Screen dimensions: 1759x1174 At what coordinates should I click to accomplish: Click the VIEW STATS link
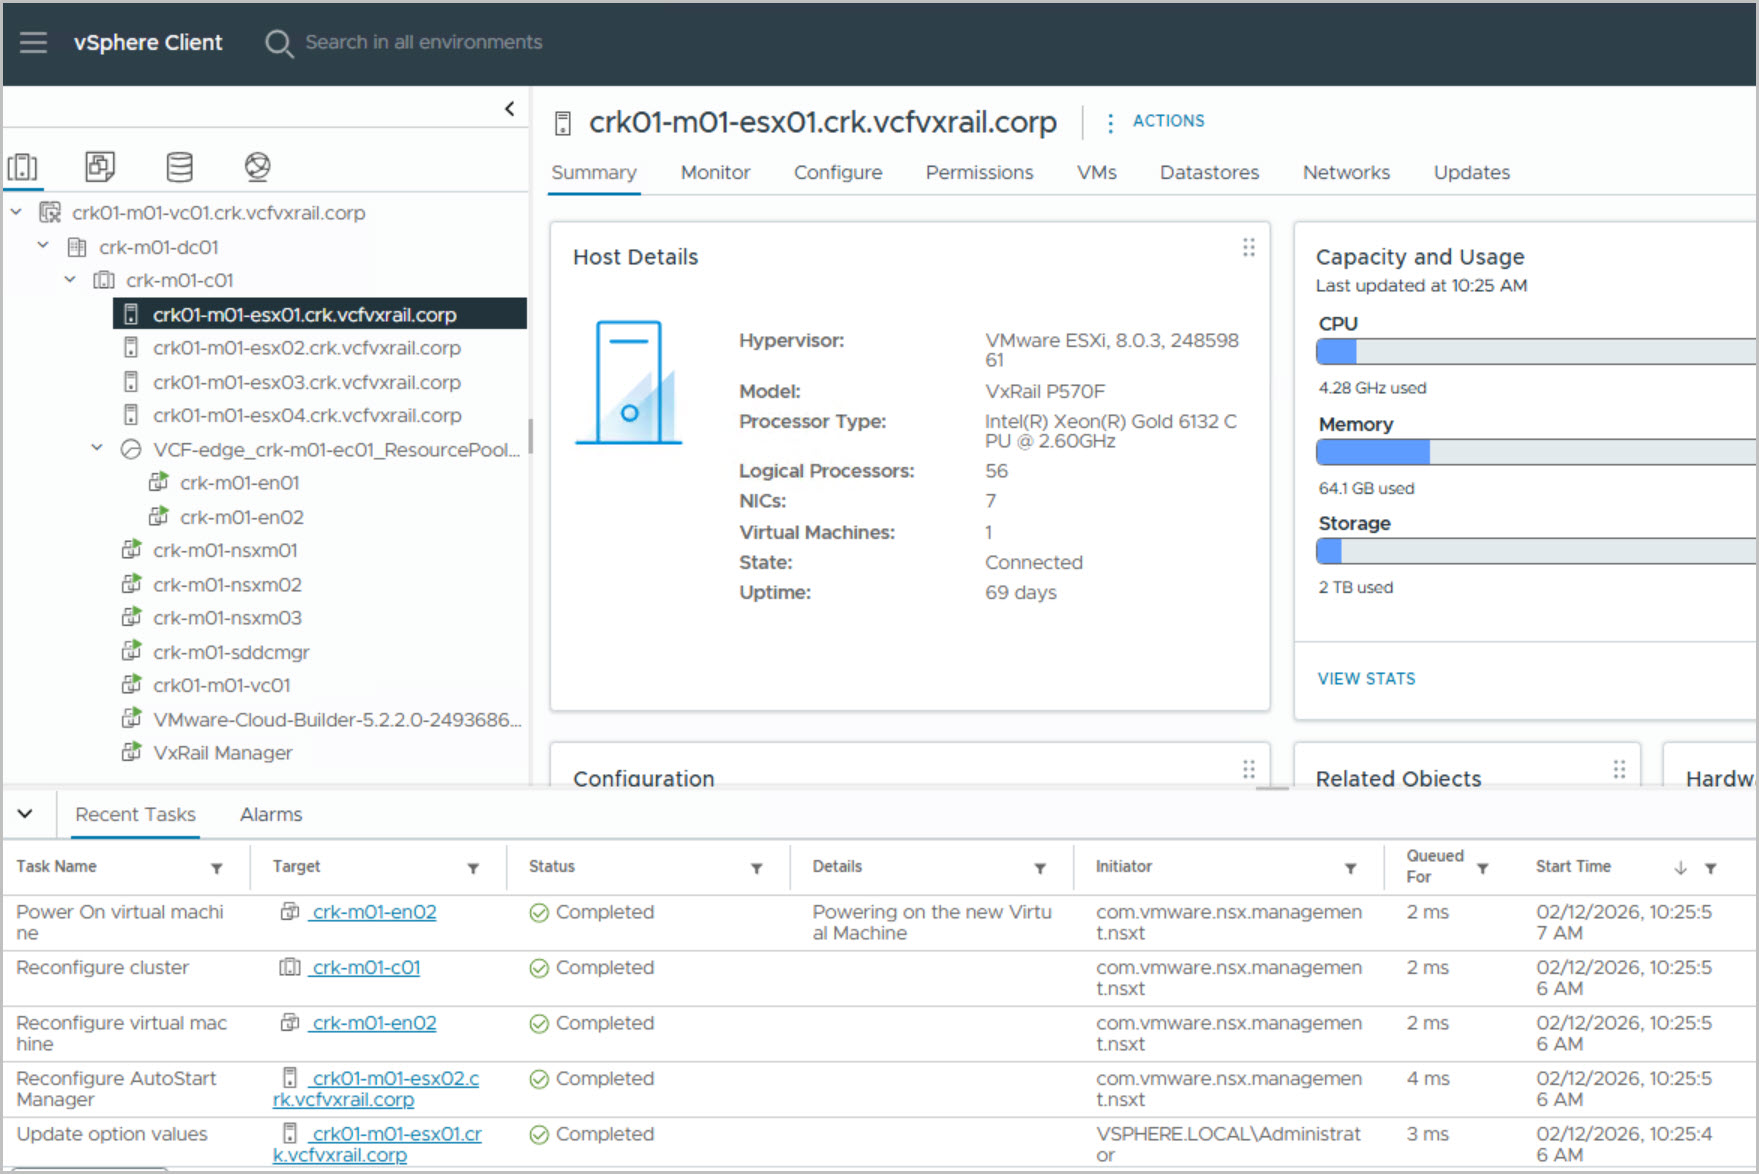pos(1366,679)
